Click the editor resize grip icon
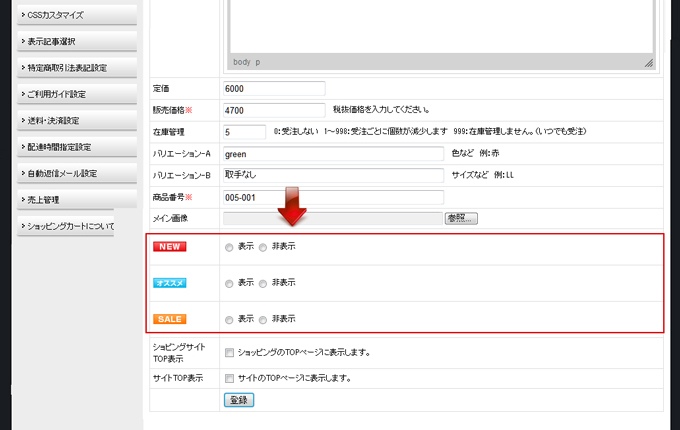680x430 pixels. pos(648,62)
